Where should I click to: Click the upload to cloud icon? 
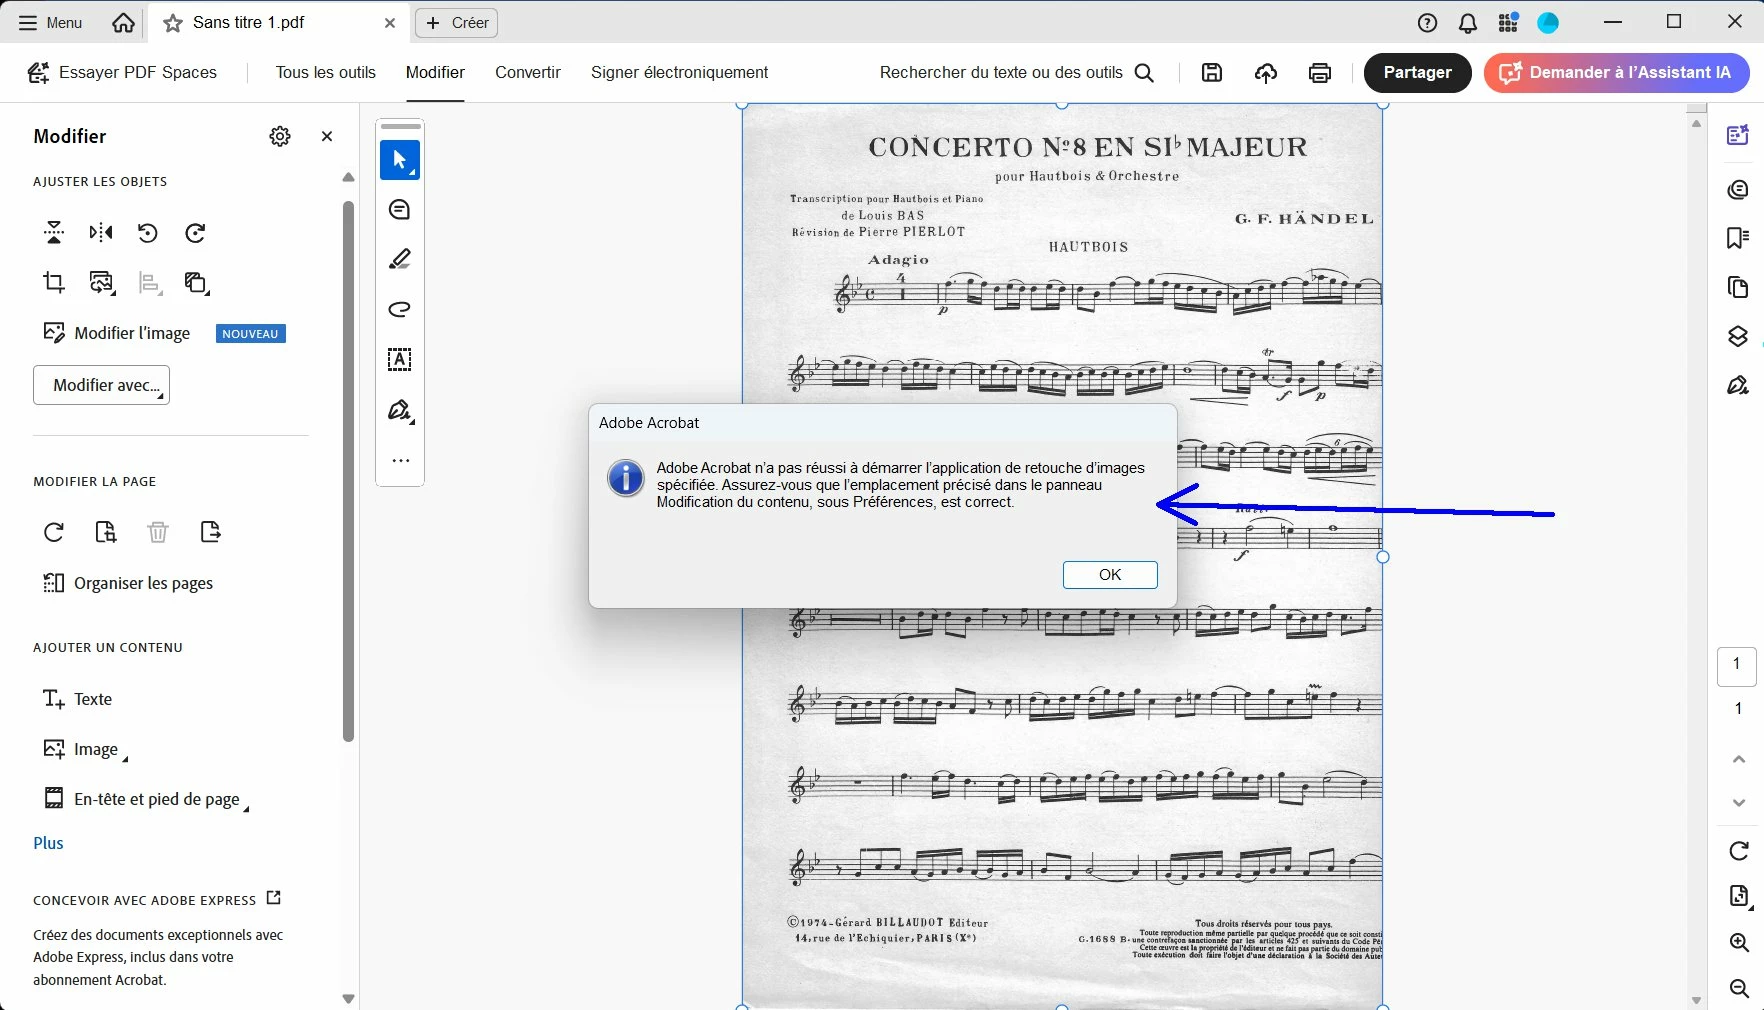[x=1266, y=72]
